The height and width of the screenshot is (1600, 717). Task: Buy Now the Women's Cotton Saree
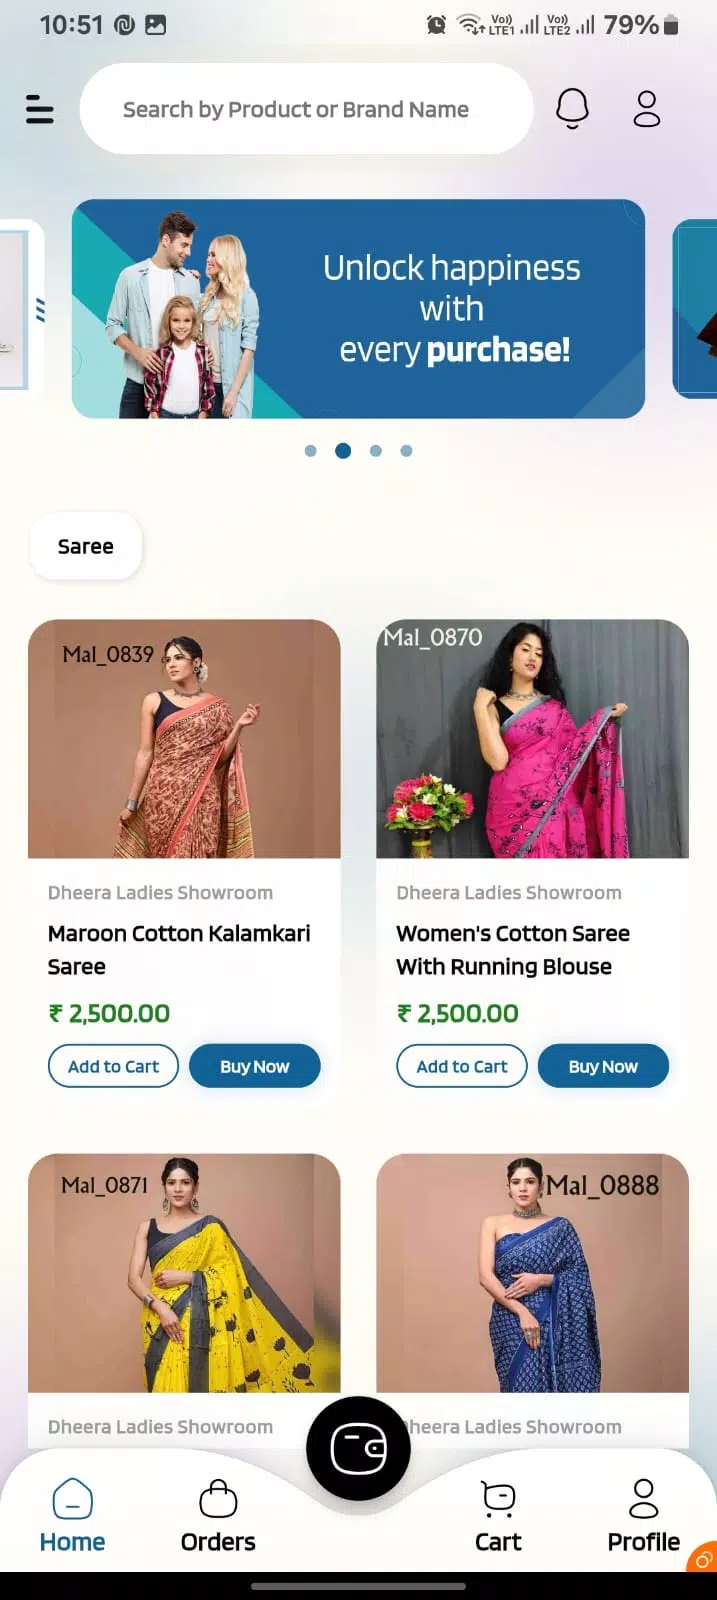603,1066
